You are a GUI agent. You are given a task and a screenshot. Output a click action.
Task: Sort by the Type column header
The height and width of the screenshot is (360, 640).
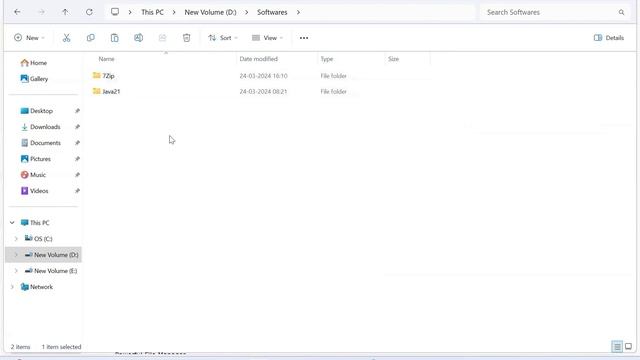327,59
